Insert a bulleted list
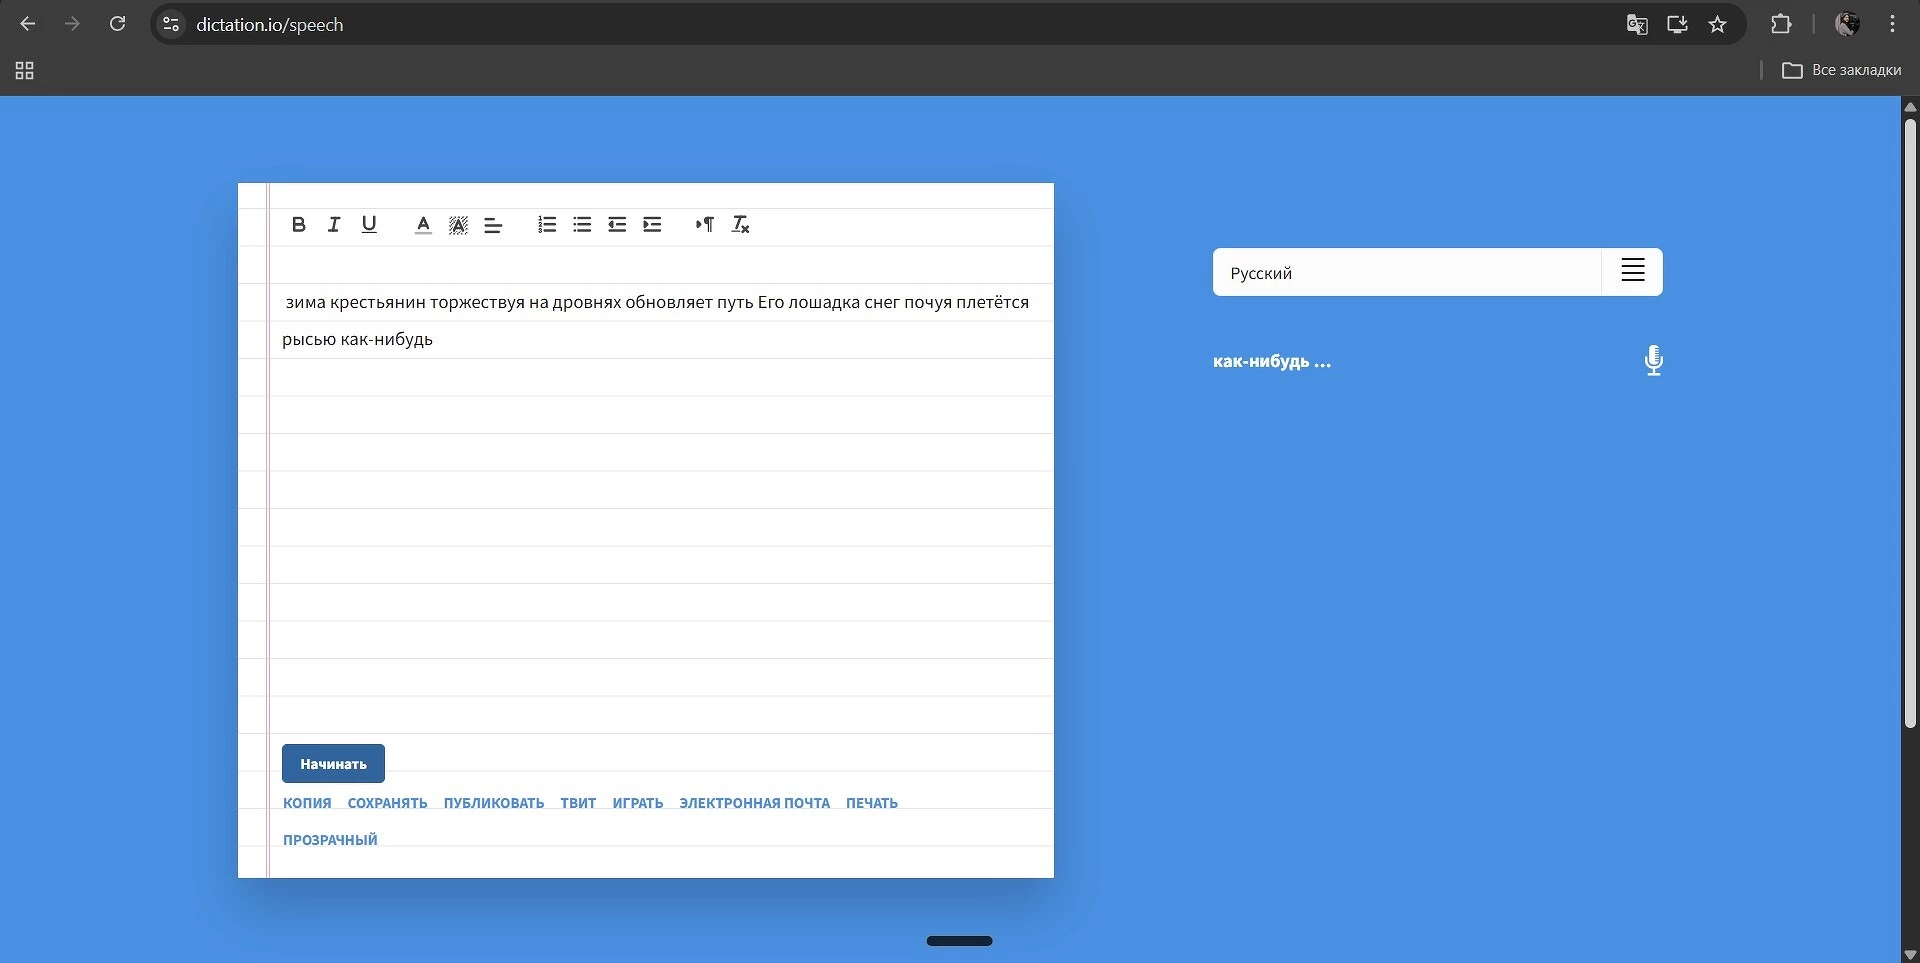The width and height of the screenshot is (1920, 963). 582,225
